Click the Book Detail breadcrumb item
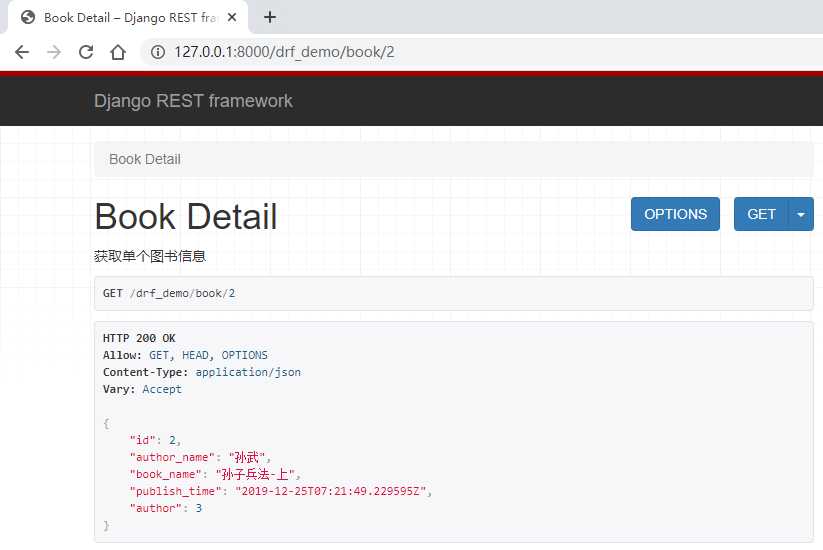 (x=145, y=159)
